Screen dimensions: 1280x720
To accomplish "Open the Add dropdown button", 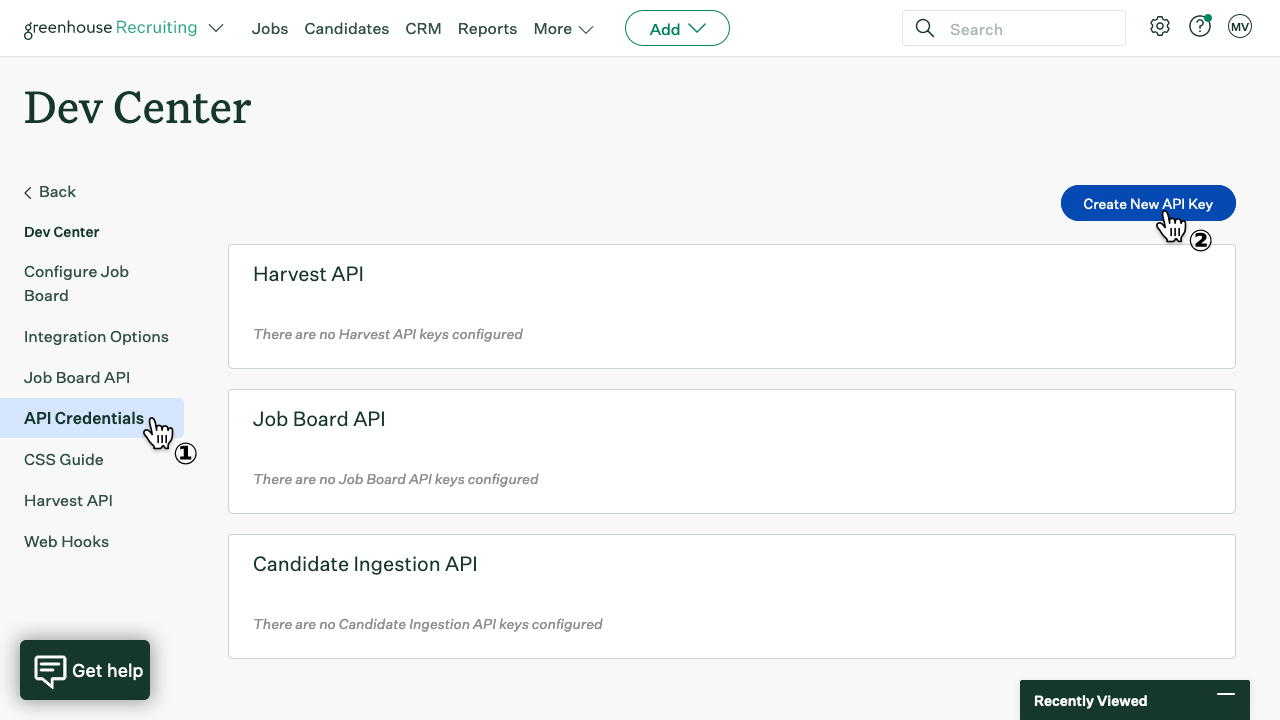I will tap(677, 29).
